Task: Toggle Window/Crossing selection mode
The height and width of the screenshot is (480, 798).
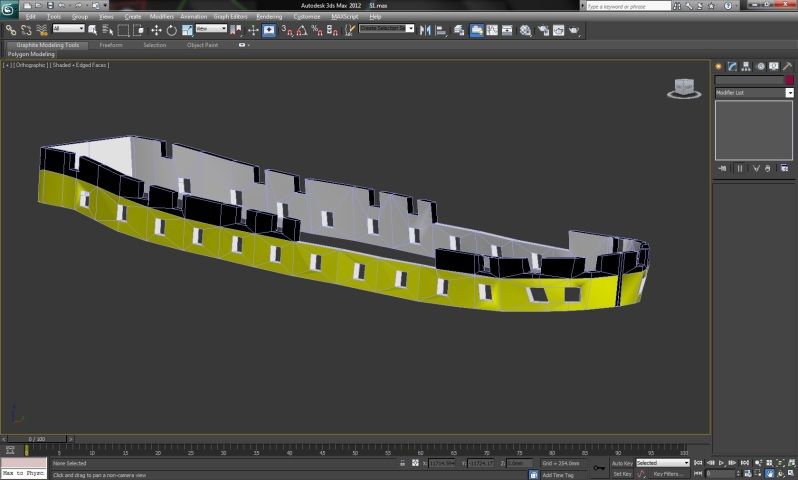Action: point(138,31)
